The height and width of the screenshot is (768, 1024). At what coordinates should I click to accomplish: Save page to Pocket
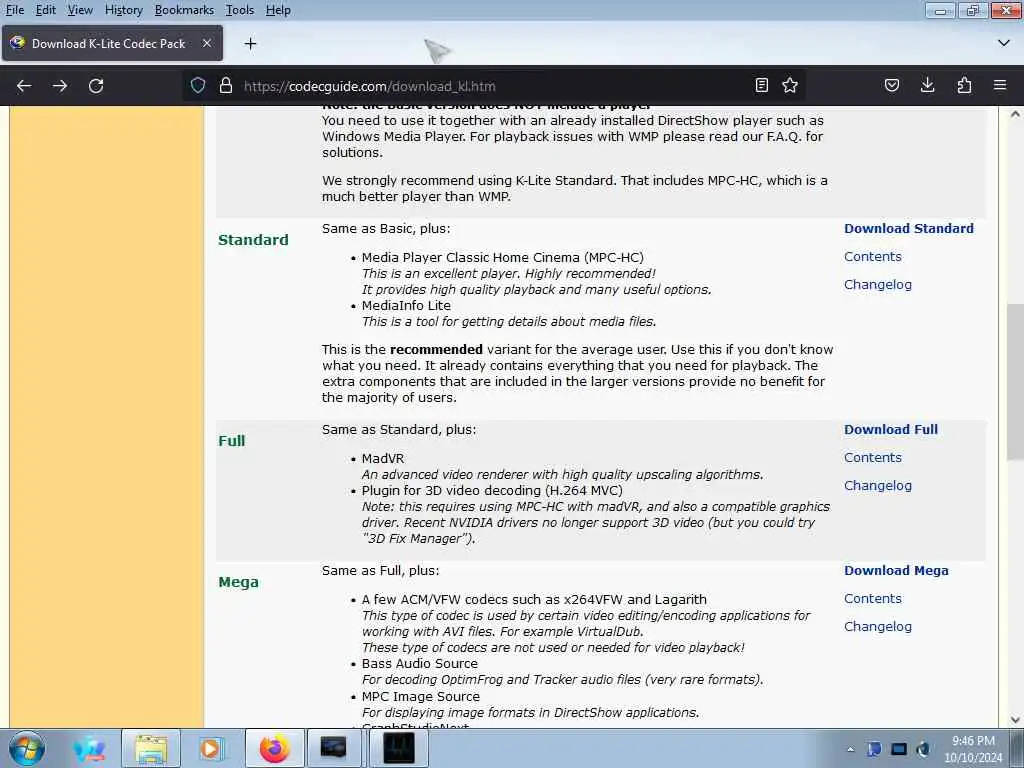[892, 86]
